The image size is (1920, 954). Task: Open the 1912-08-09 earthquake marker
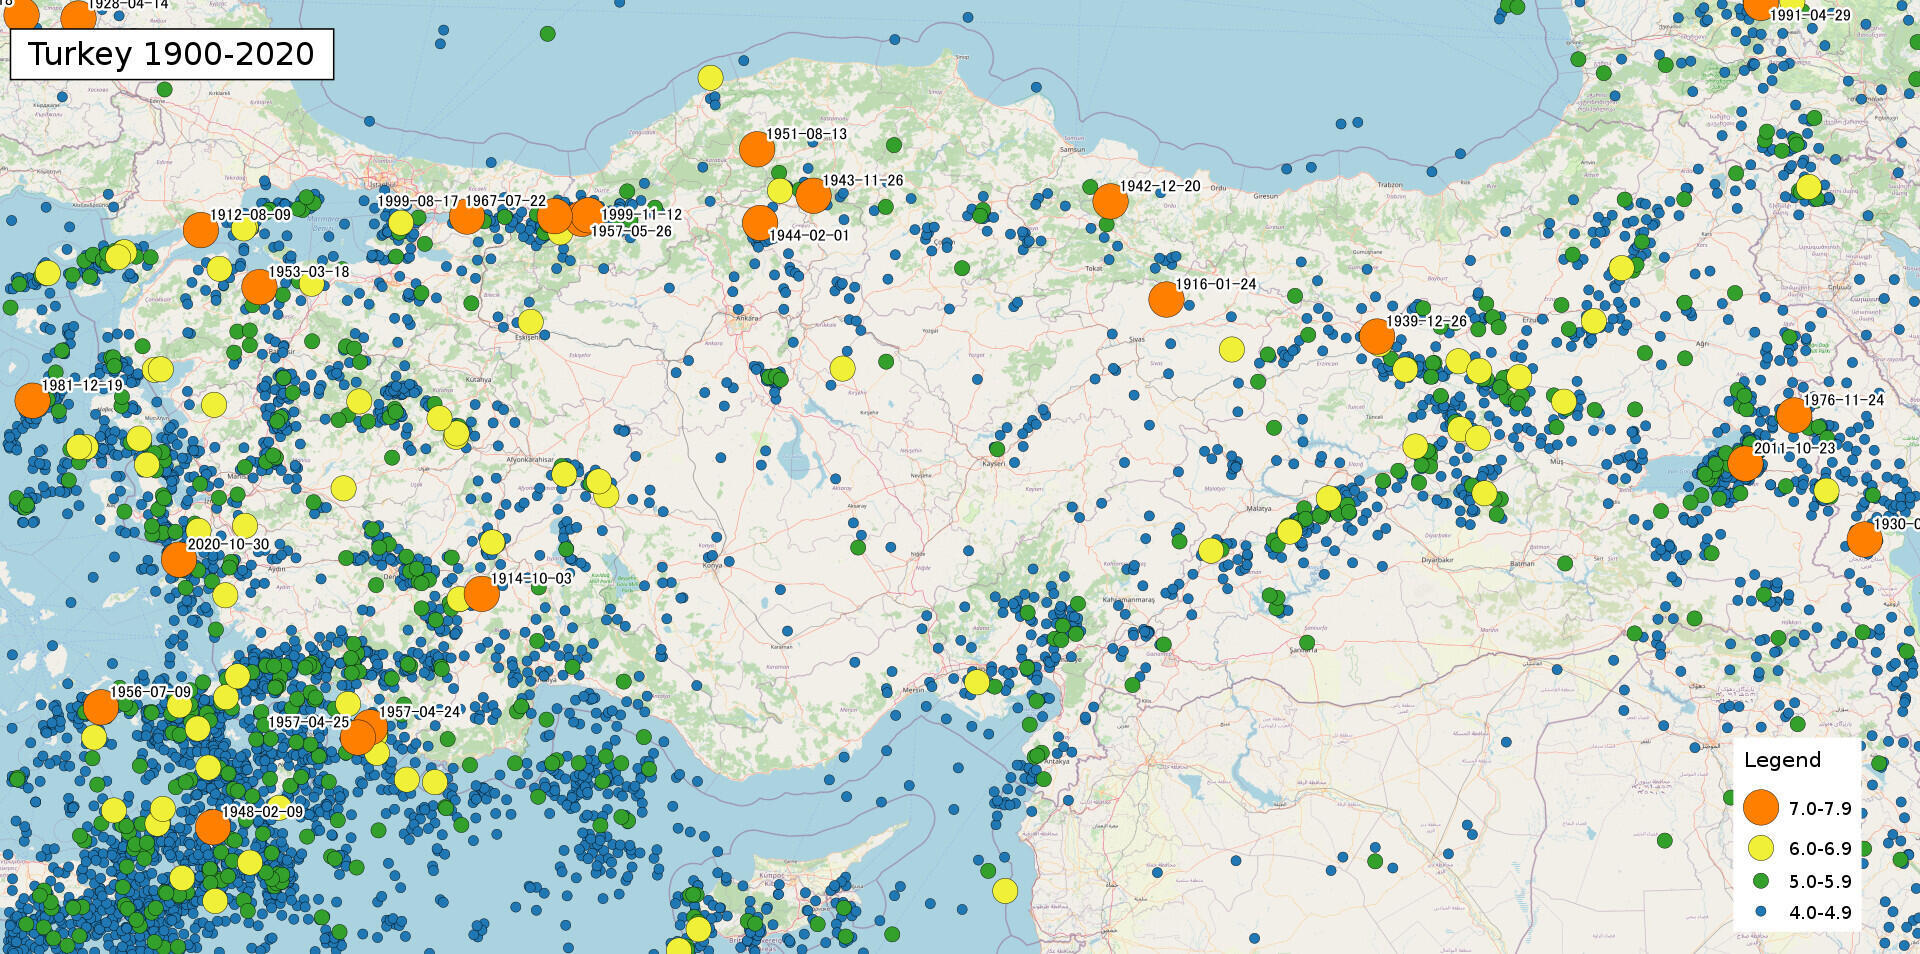[201, 231]
